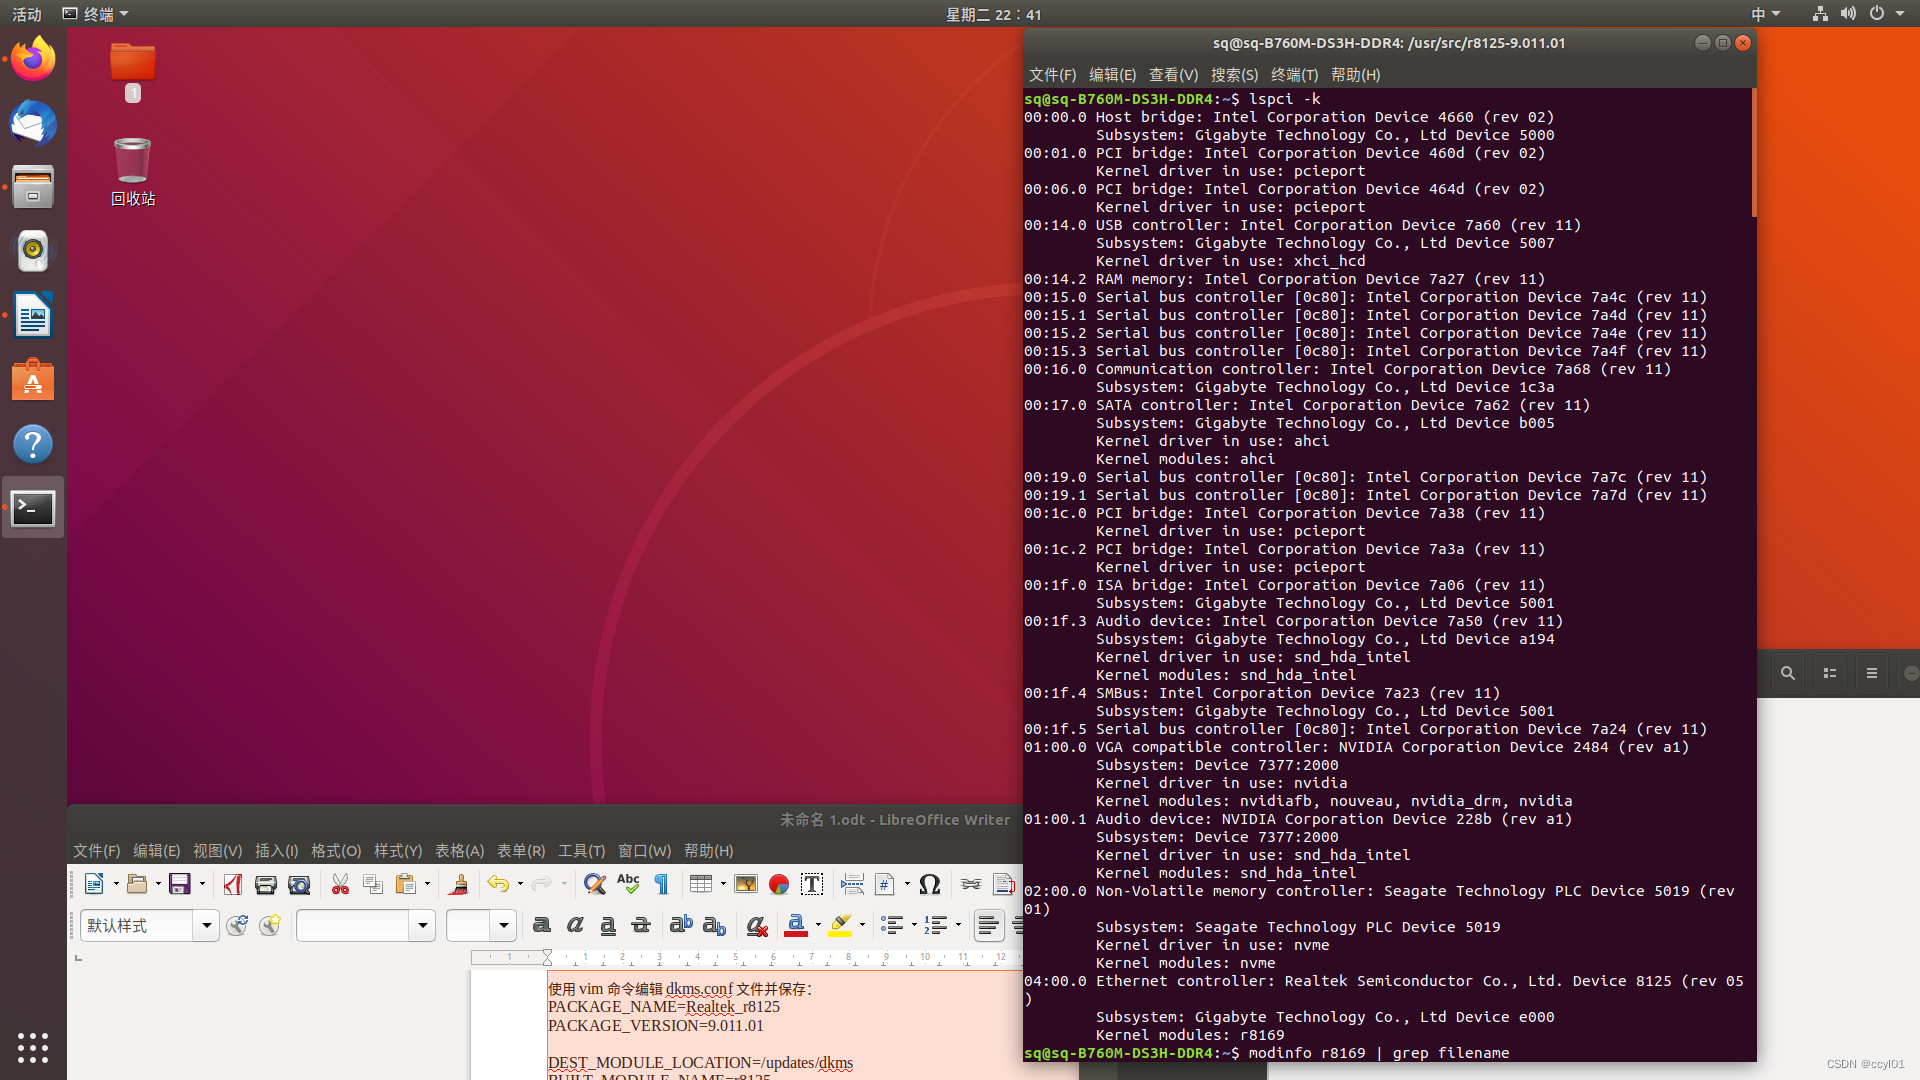Toggle formatting marks pilcrow icon

(x=661, y=884)
